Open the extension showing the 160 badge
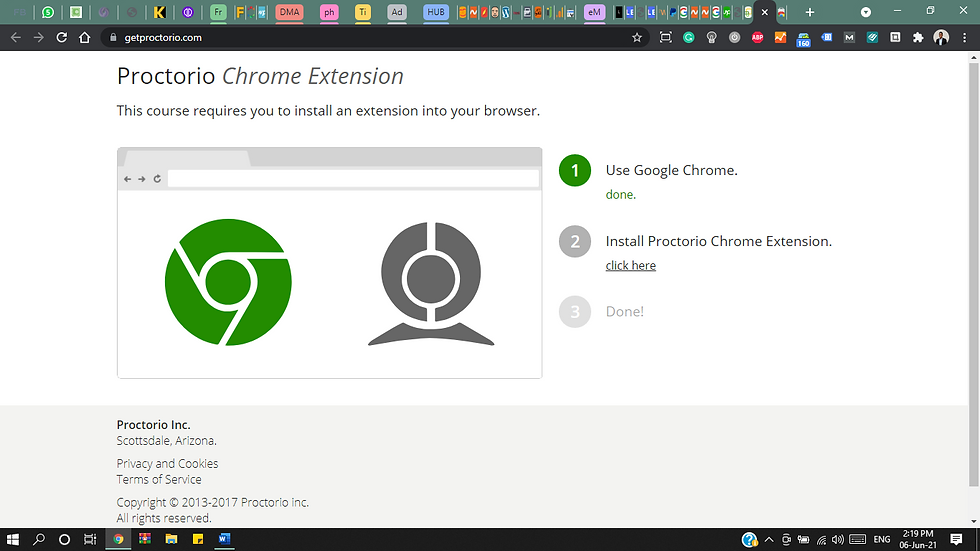980x551 pixels. (x=803, y=39)
